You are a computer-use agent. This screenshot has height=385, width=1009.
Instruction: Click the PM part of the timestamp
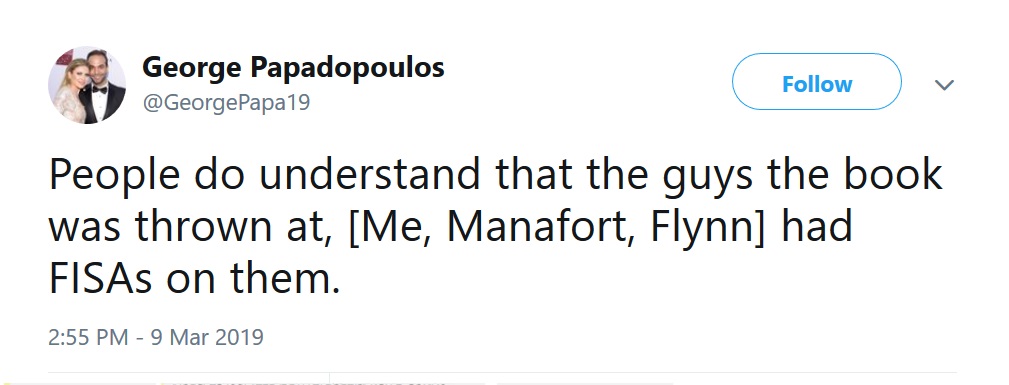click(113, 337)
